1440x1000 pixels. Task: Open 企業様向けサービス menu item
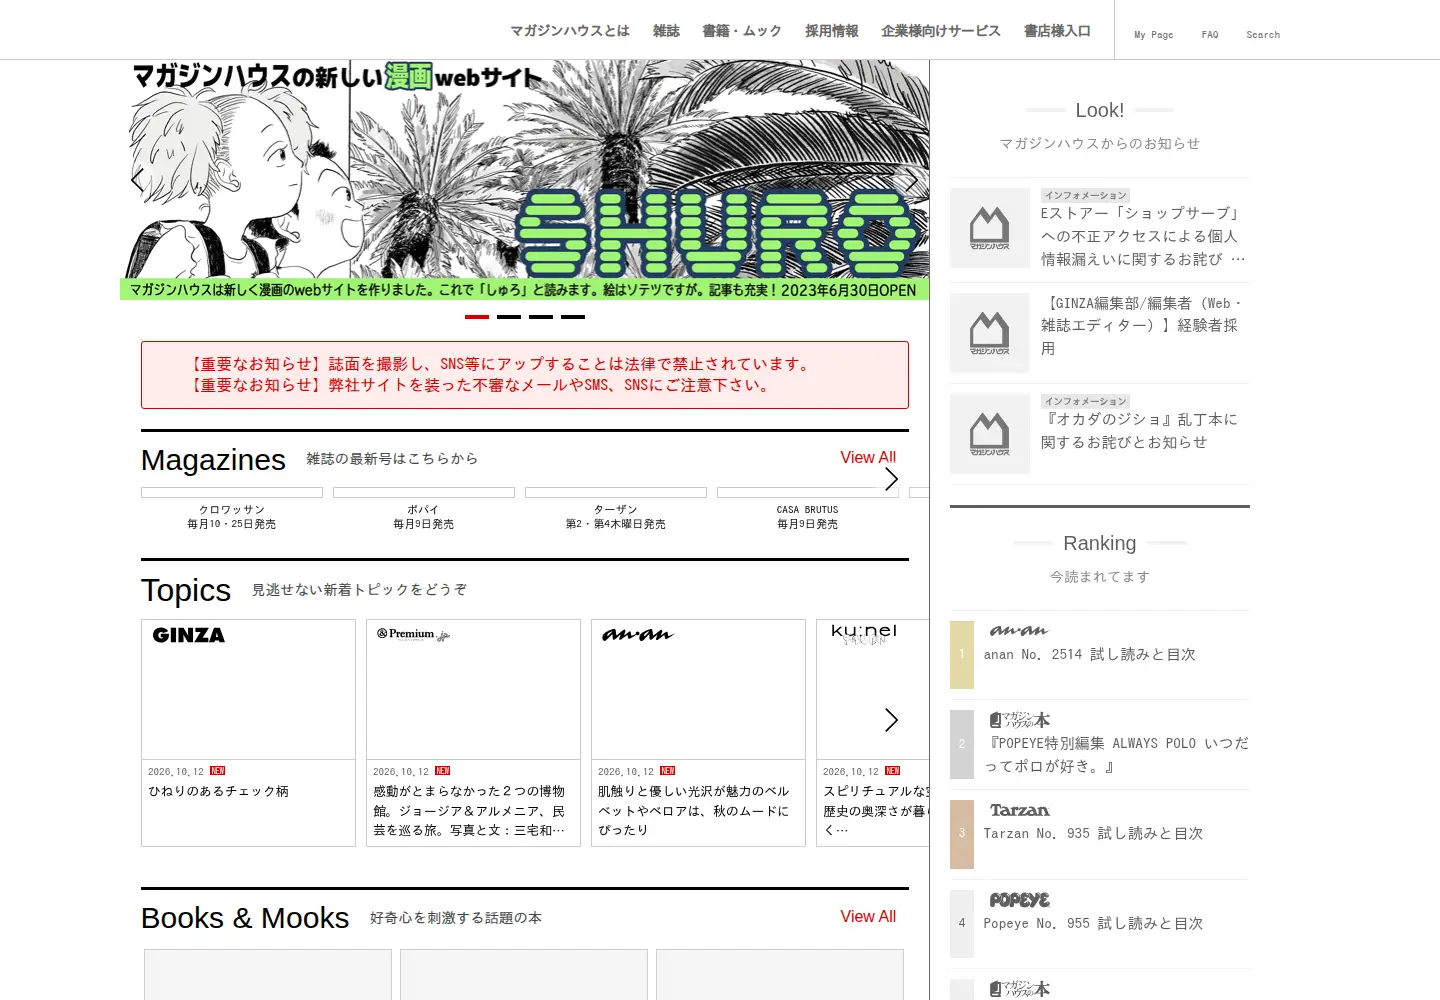941,31
